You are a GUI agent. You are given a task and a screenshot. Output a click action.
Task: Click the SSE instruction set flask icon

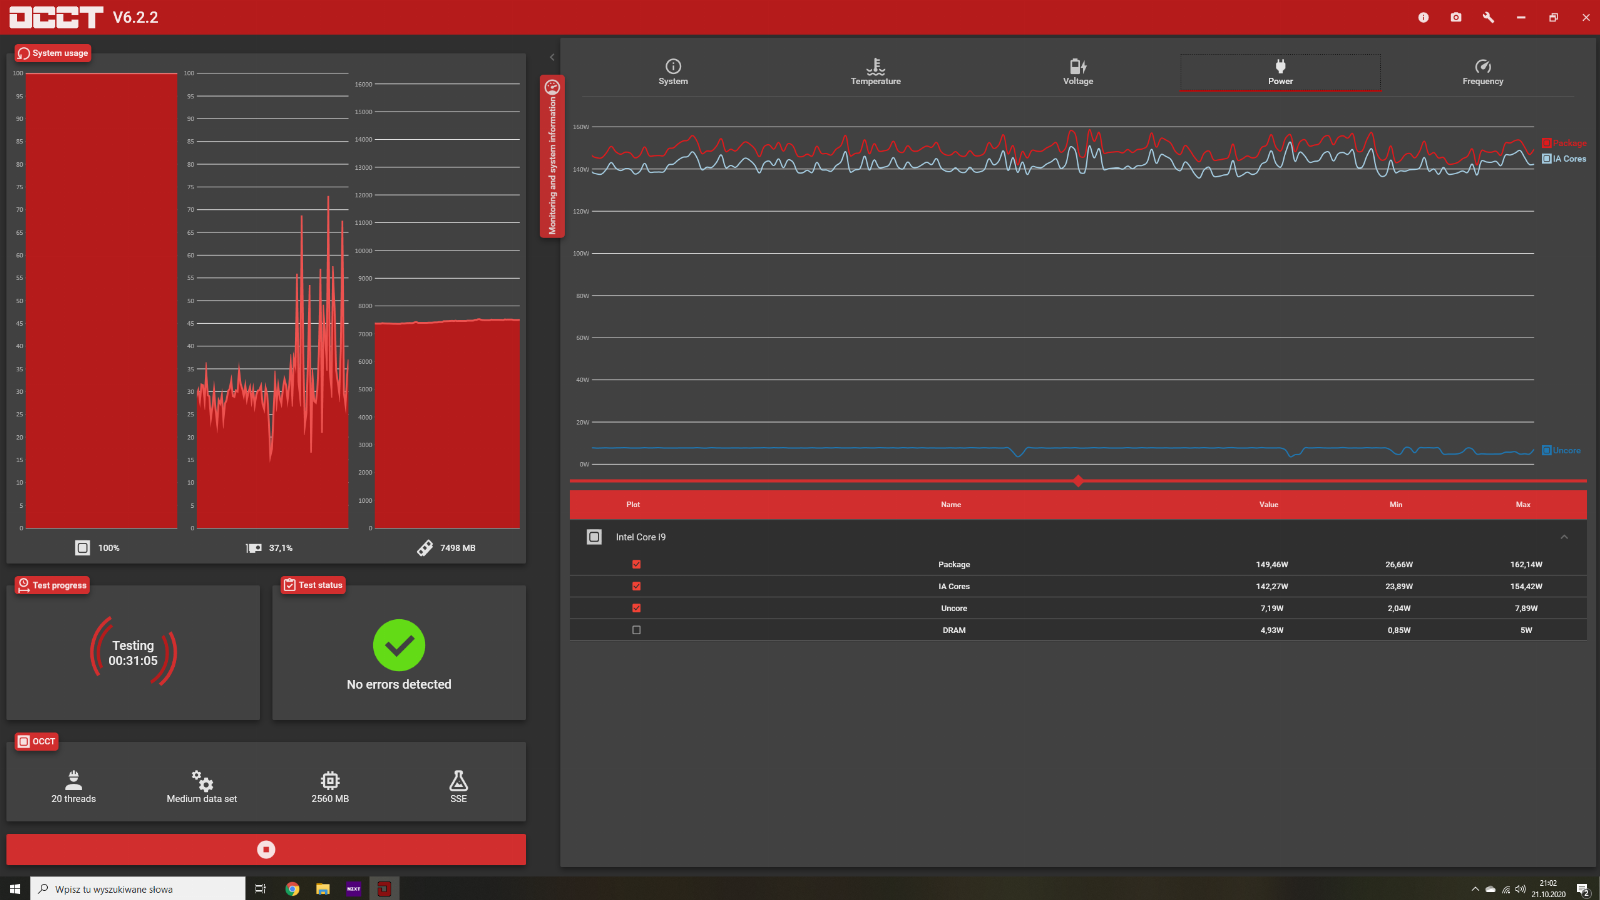pos(459,780)
